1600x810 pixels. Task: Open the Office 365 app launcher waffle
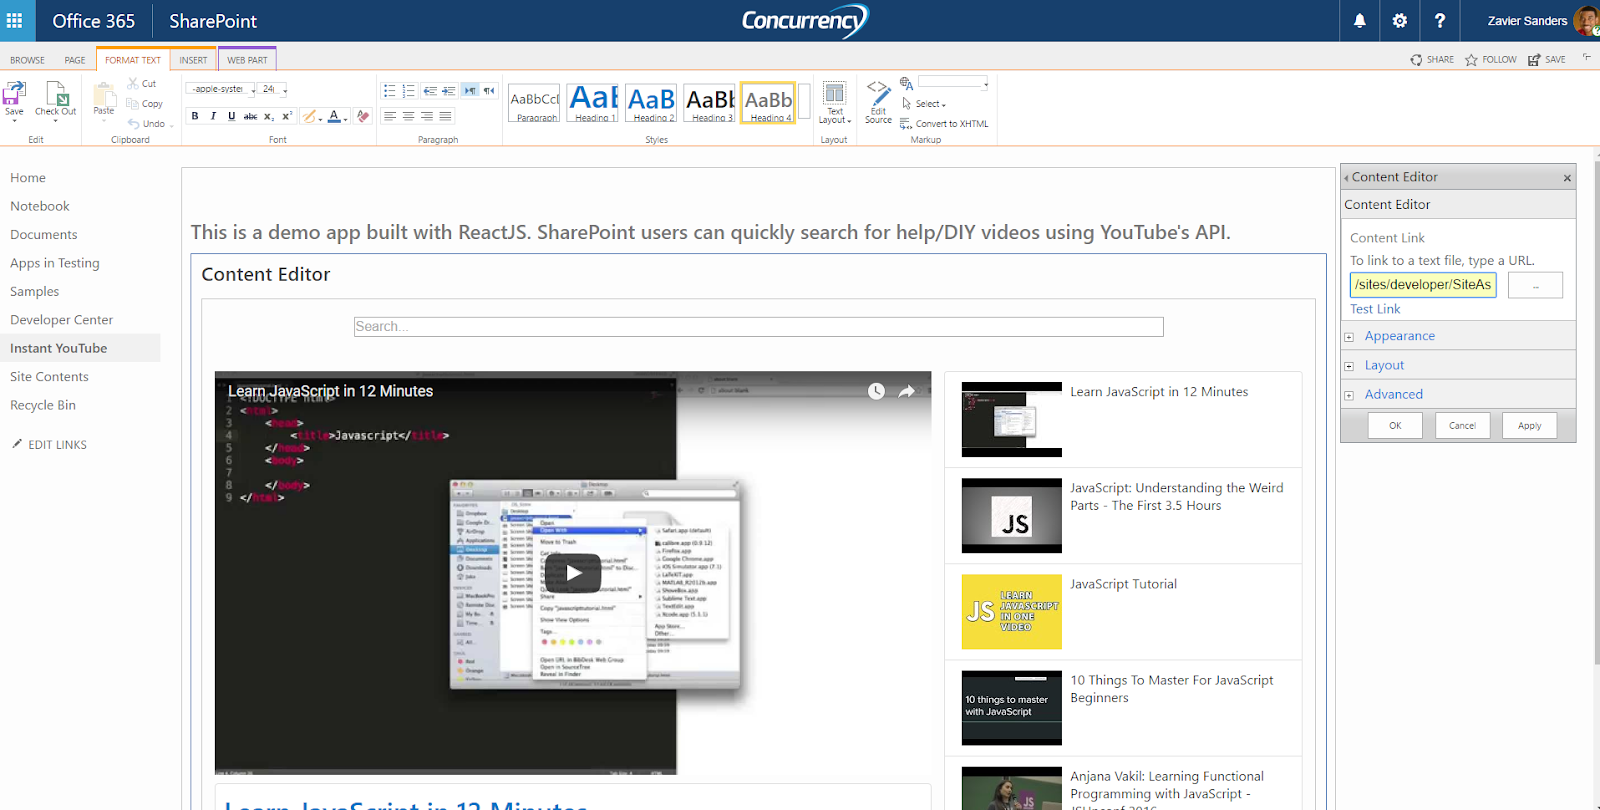click(x=15, y=20)
